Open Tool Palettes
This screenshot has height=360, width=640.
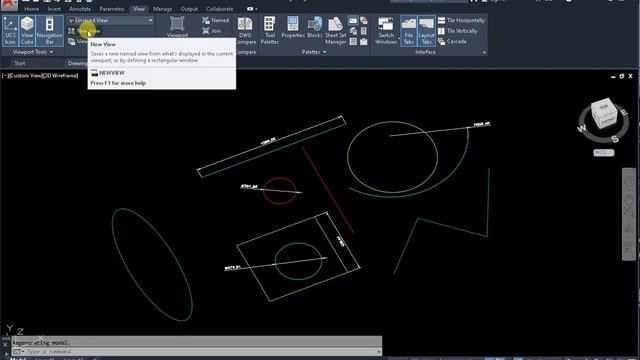point(269,31)
